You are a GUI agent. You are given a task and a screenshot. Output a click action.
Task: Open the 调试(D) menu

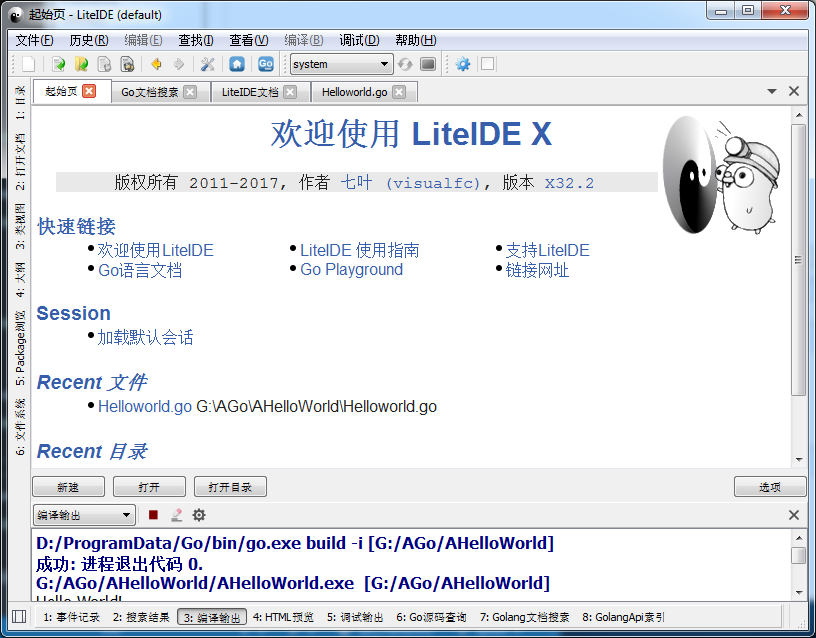pyautogui.click(x=359, y=40)
